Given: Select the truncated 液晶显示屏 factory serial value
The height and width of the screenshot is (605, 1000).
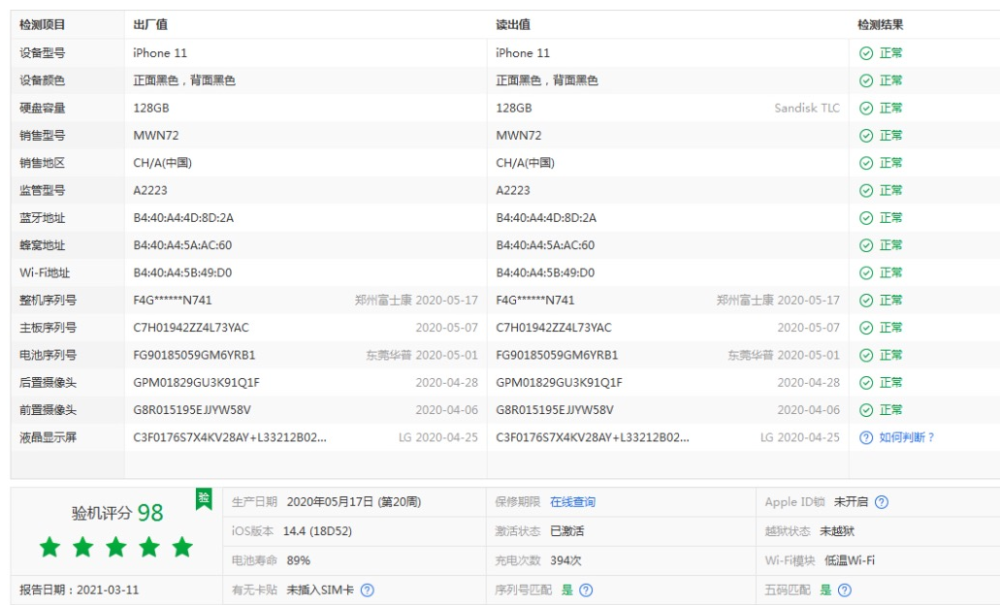Looking at the screenshot, I should coord(230,437).
